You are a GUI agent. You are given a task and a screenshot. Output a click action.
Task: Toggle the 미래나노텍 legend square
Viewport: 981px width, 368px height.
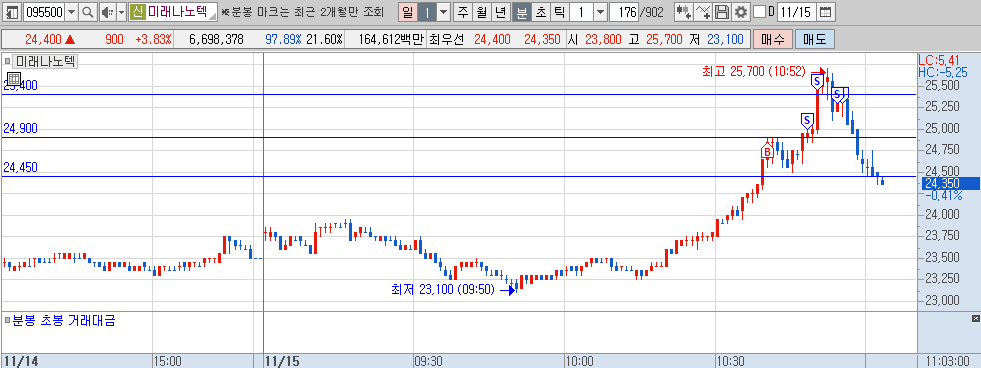[8, 61]
